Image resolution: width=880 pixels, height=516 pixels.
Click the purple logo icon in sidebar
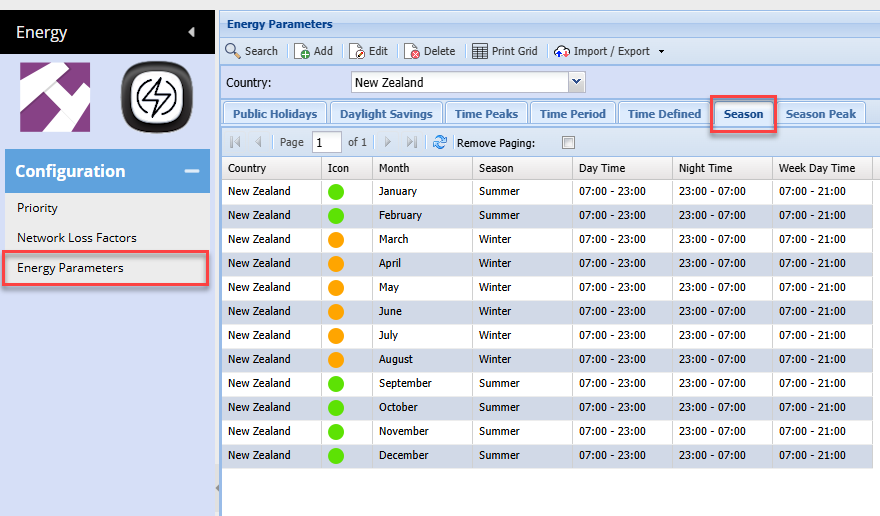[55, 97]
